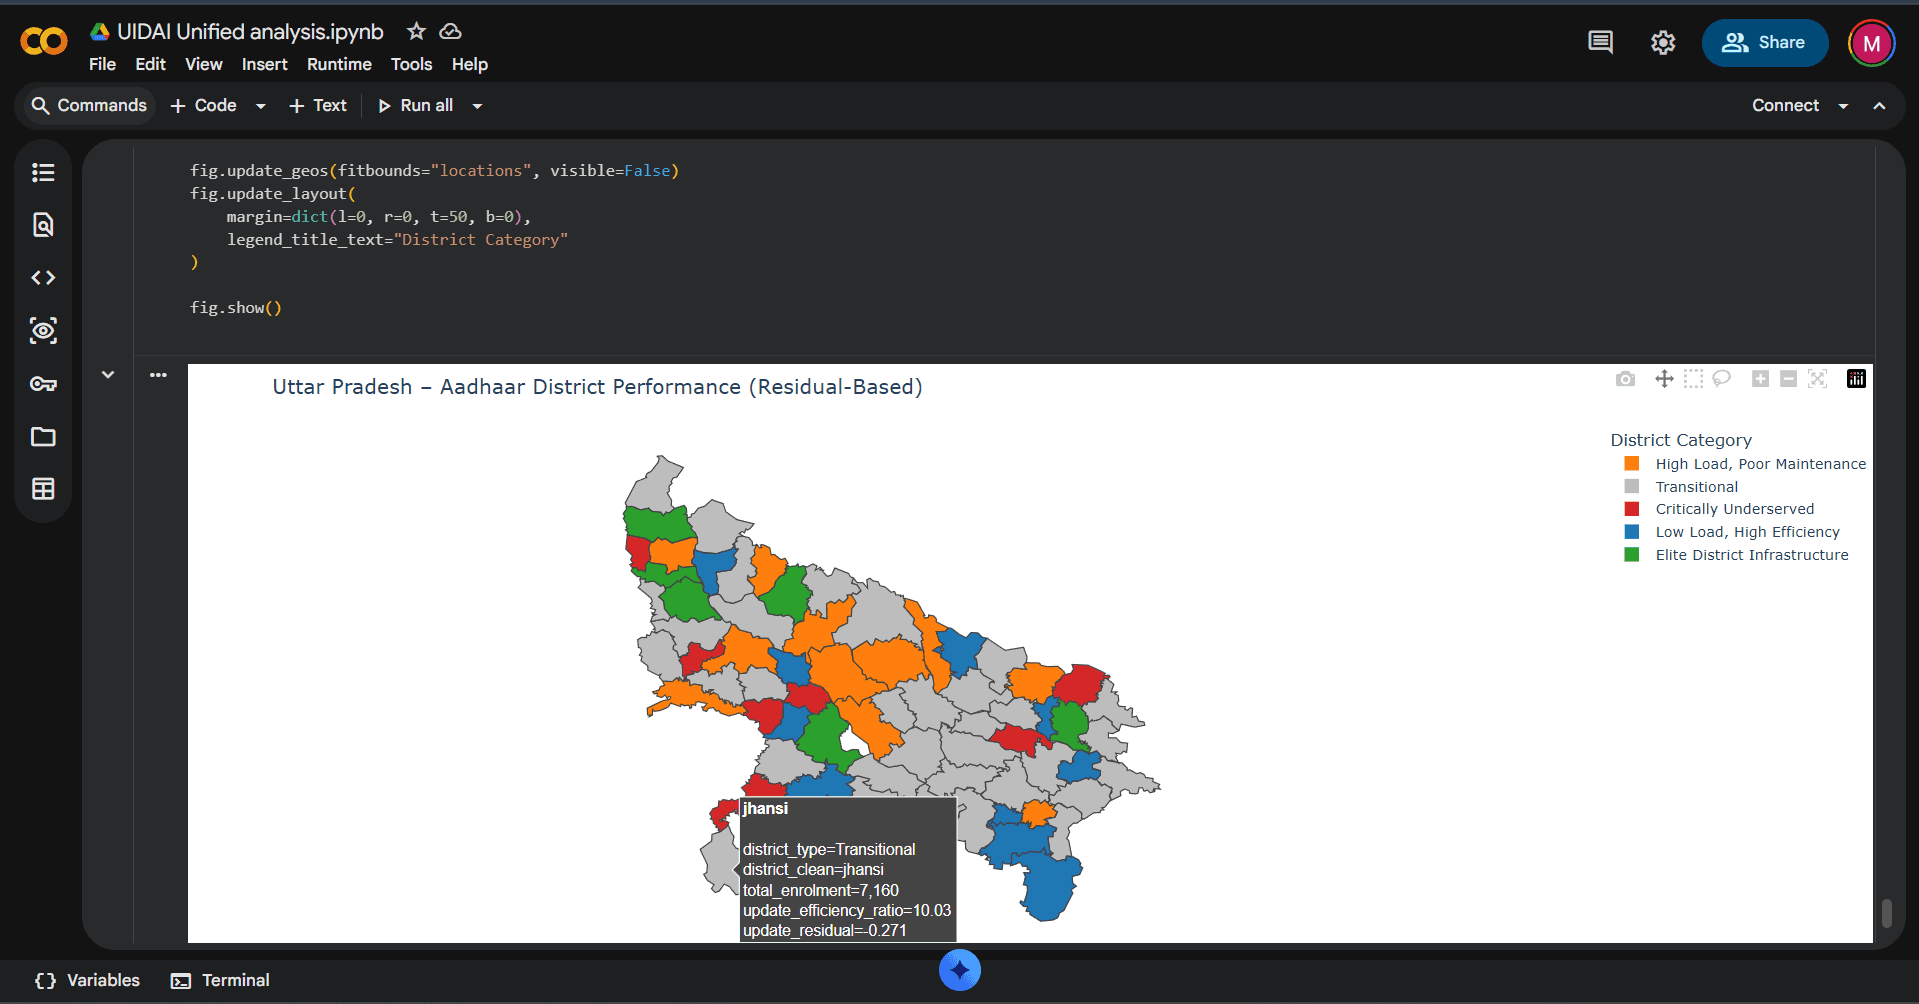
Task: Autoscale the plot with the expand-arrows icon
Action: (x=1817, y=379)
